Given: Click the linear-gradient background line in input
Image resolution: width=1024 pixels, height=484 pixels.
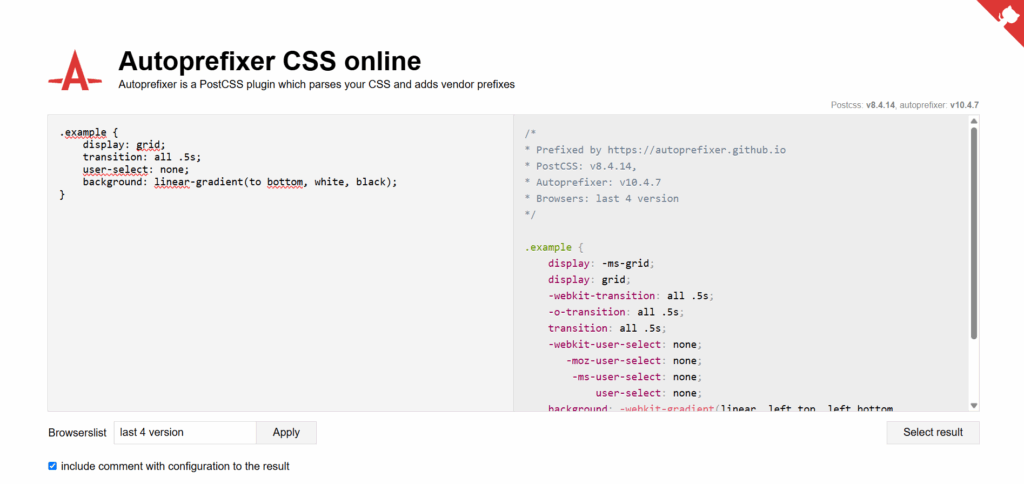Looking at the screenshot, I should (240, 182).
